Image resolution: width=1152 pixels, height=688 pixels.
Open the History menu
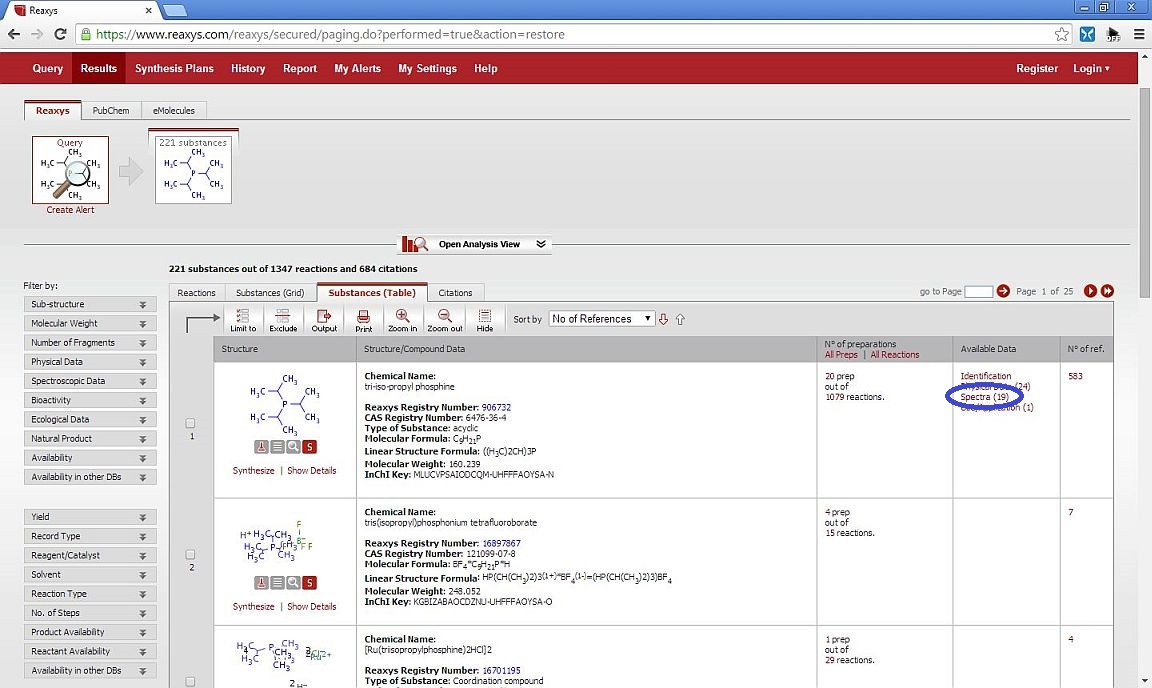tap(248, 68)
